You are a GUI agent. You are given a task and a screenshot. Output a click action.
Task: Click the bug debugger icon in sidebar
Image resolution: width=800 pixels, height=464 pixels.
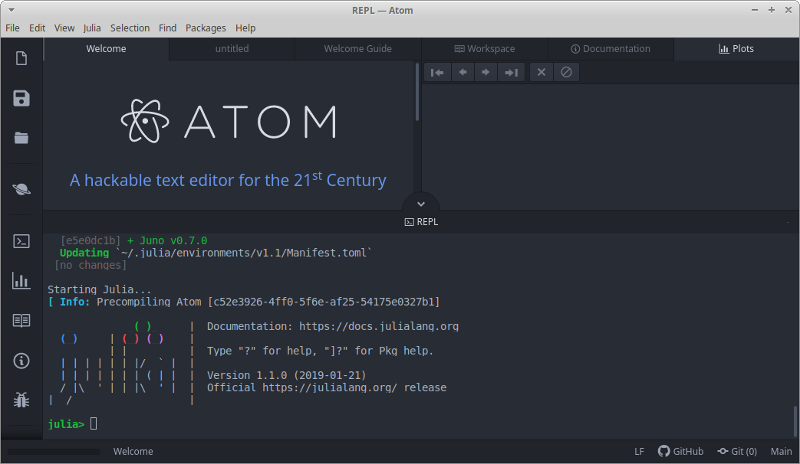point(21,400)
